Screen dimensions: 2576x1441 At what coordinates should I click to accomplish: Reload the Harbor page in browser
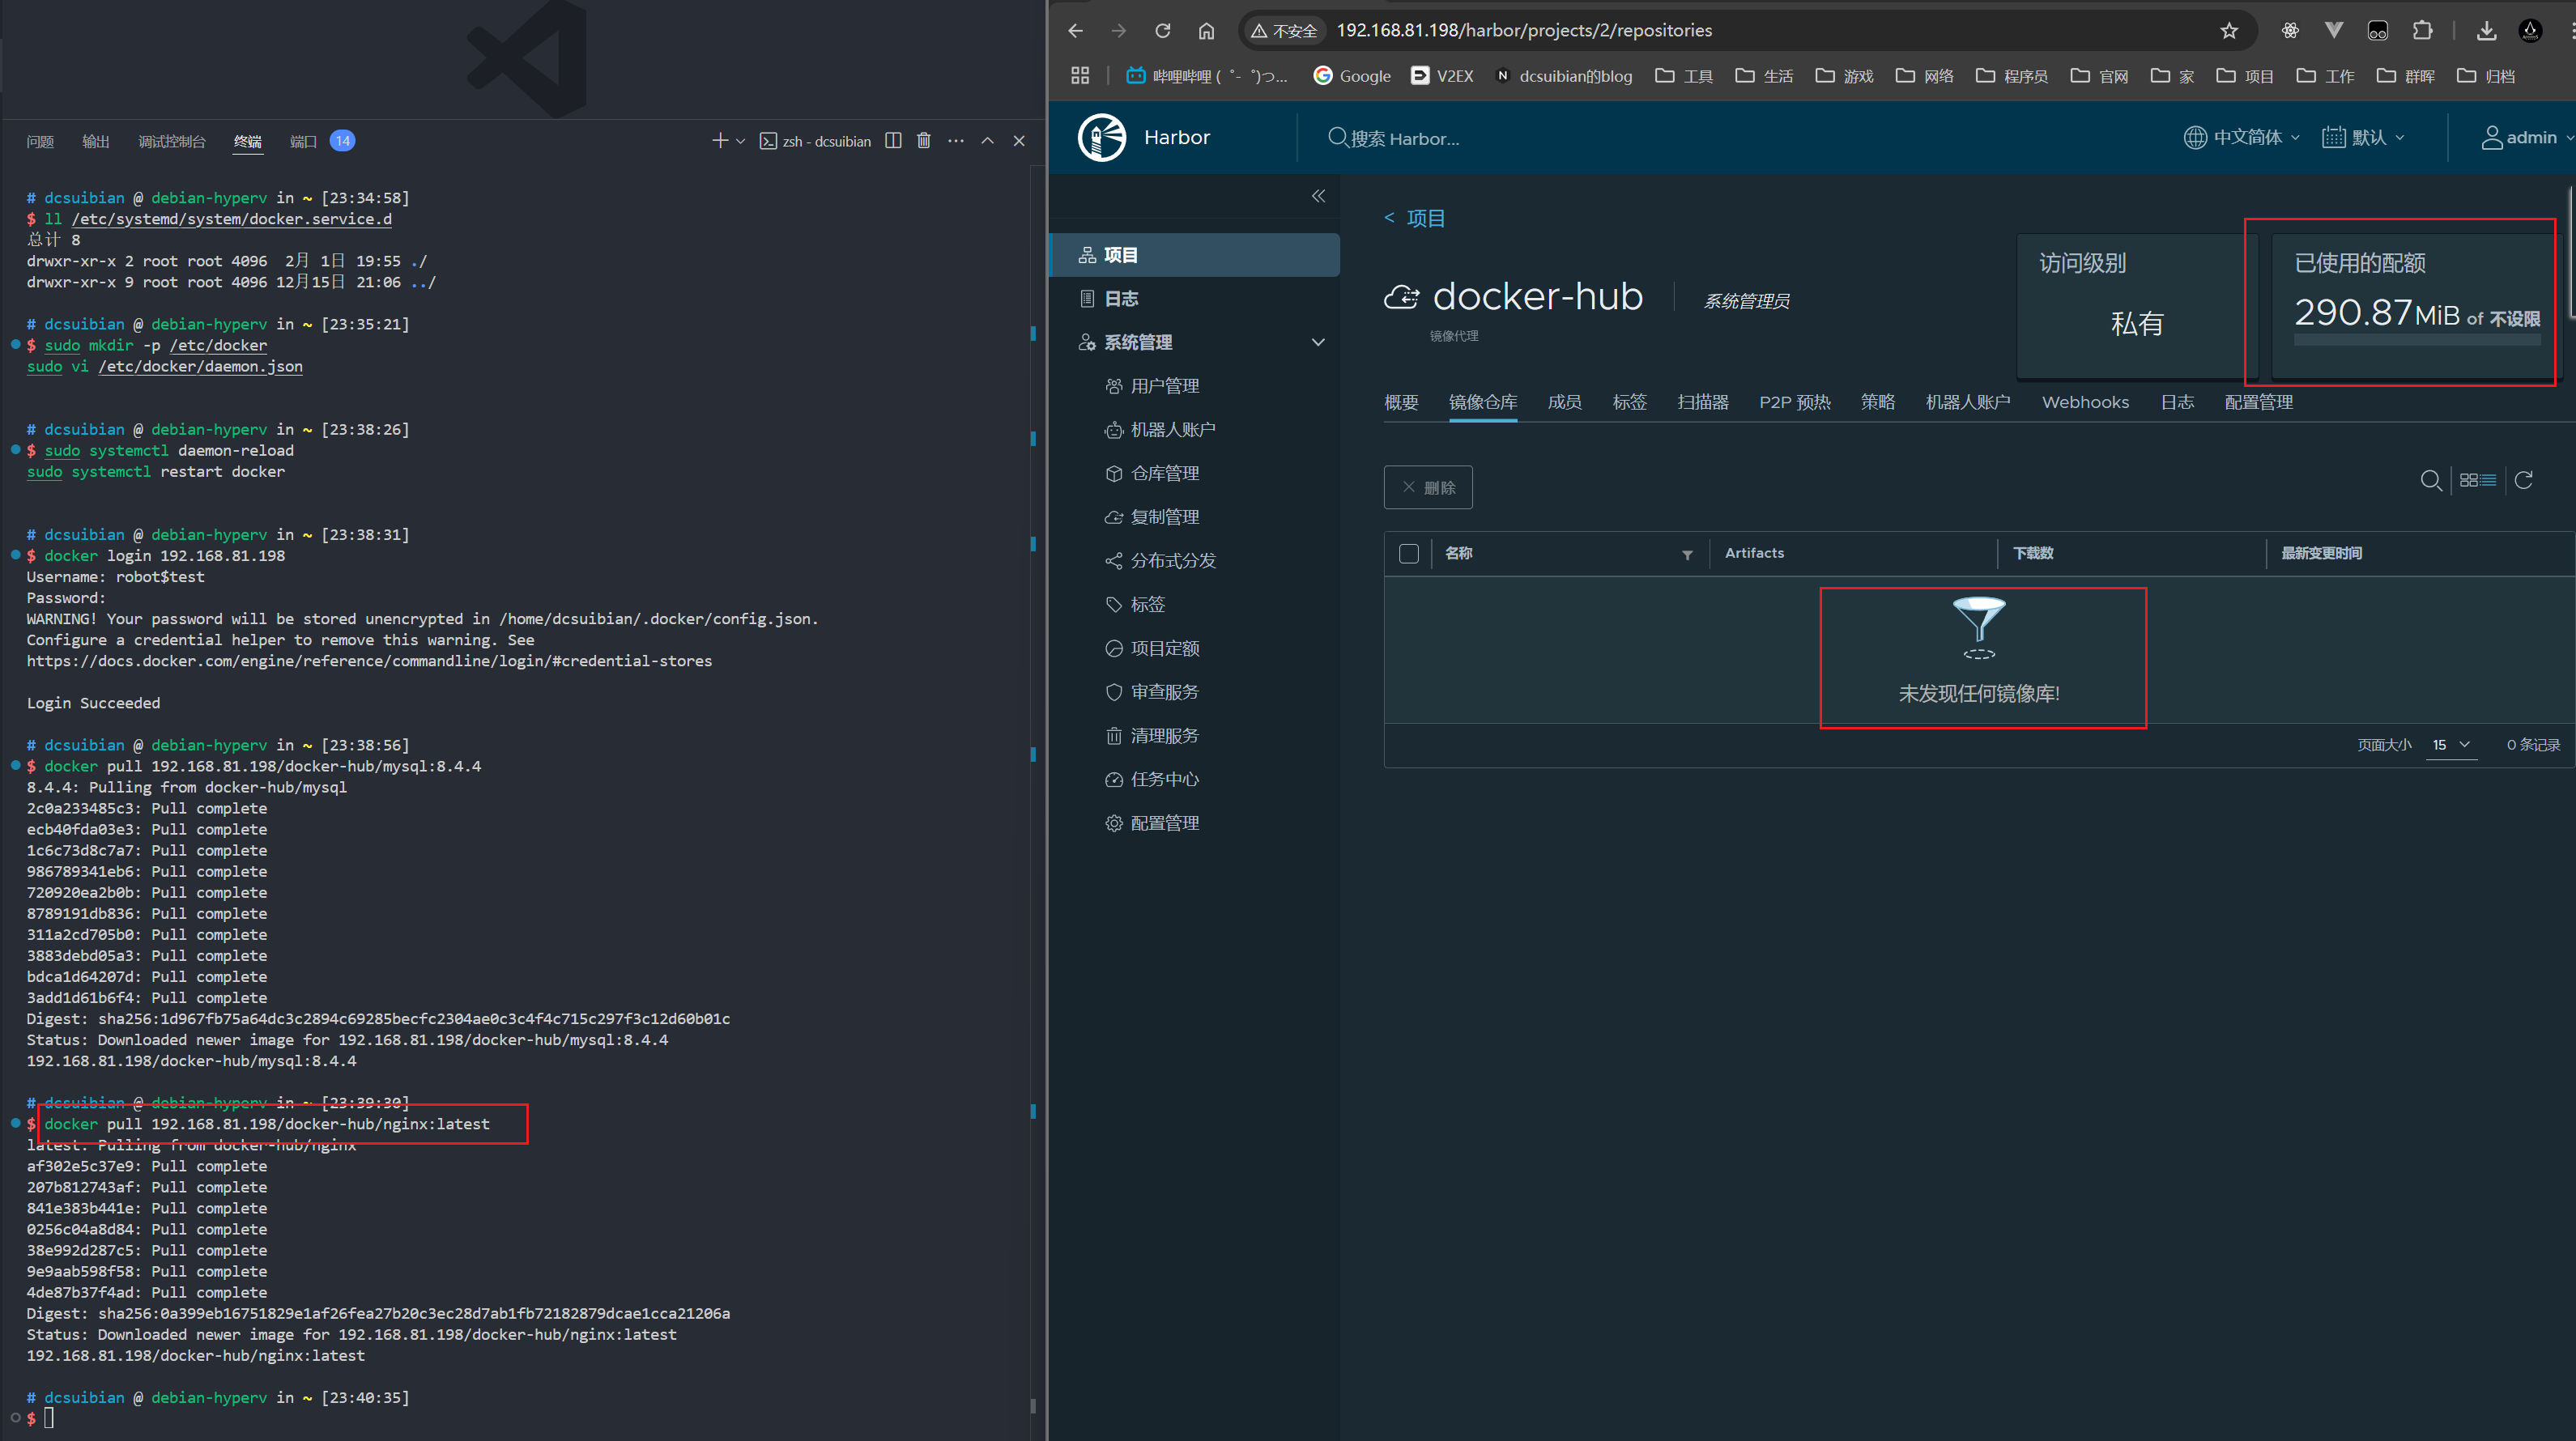[1162, 31]
